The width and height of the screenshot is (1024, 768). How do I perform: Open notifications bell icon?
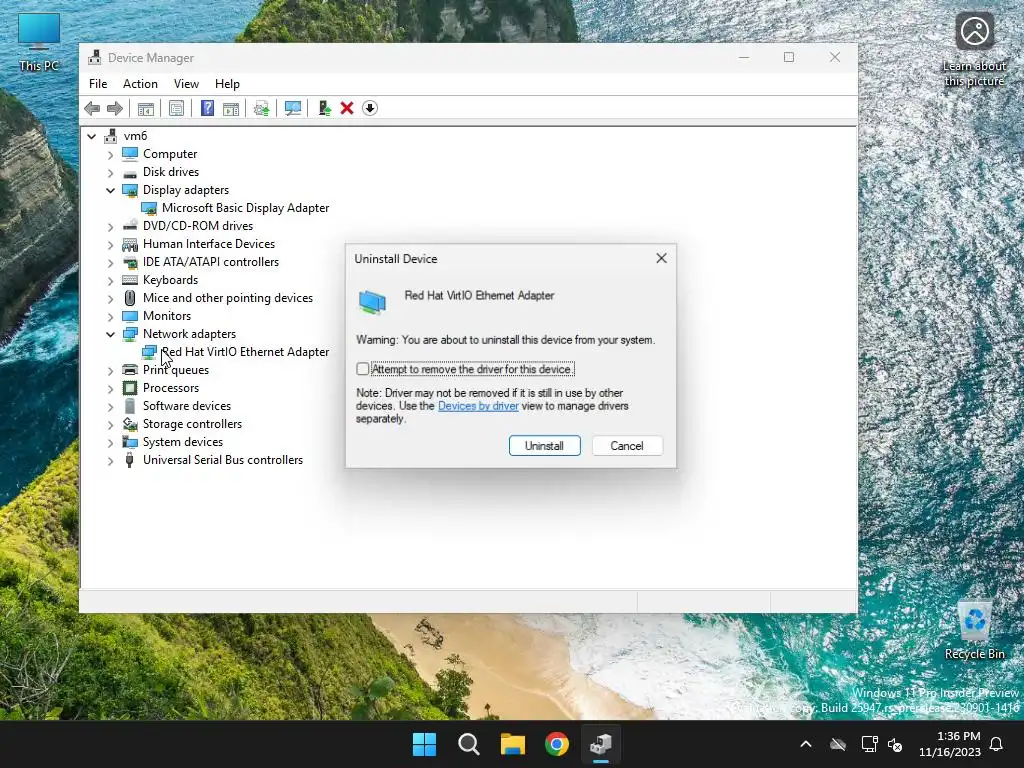(x=996, y=744)
